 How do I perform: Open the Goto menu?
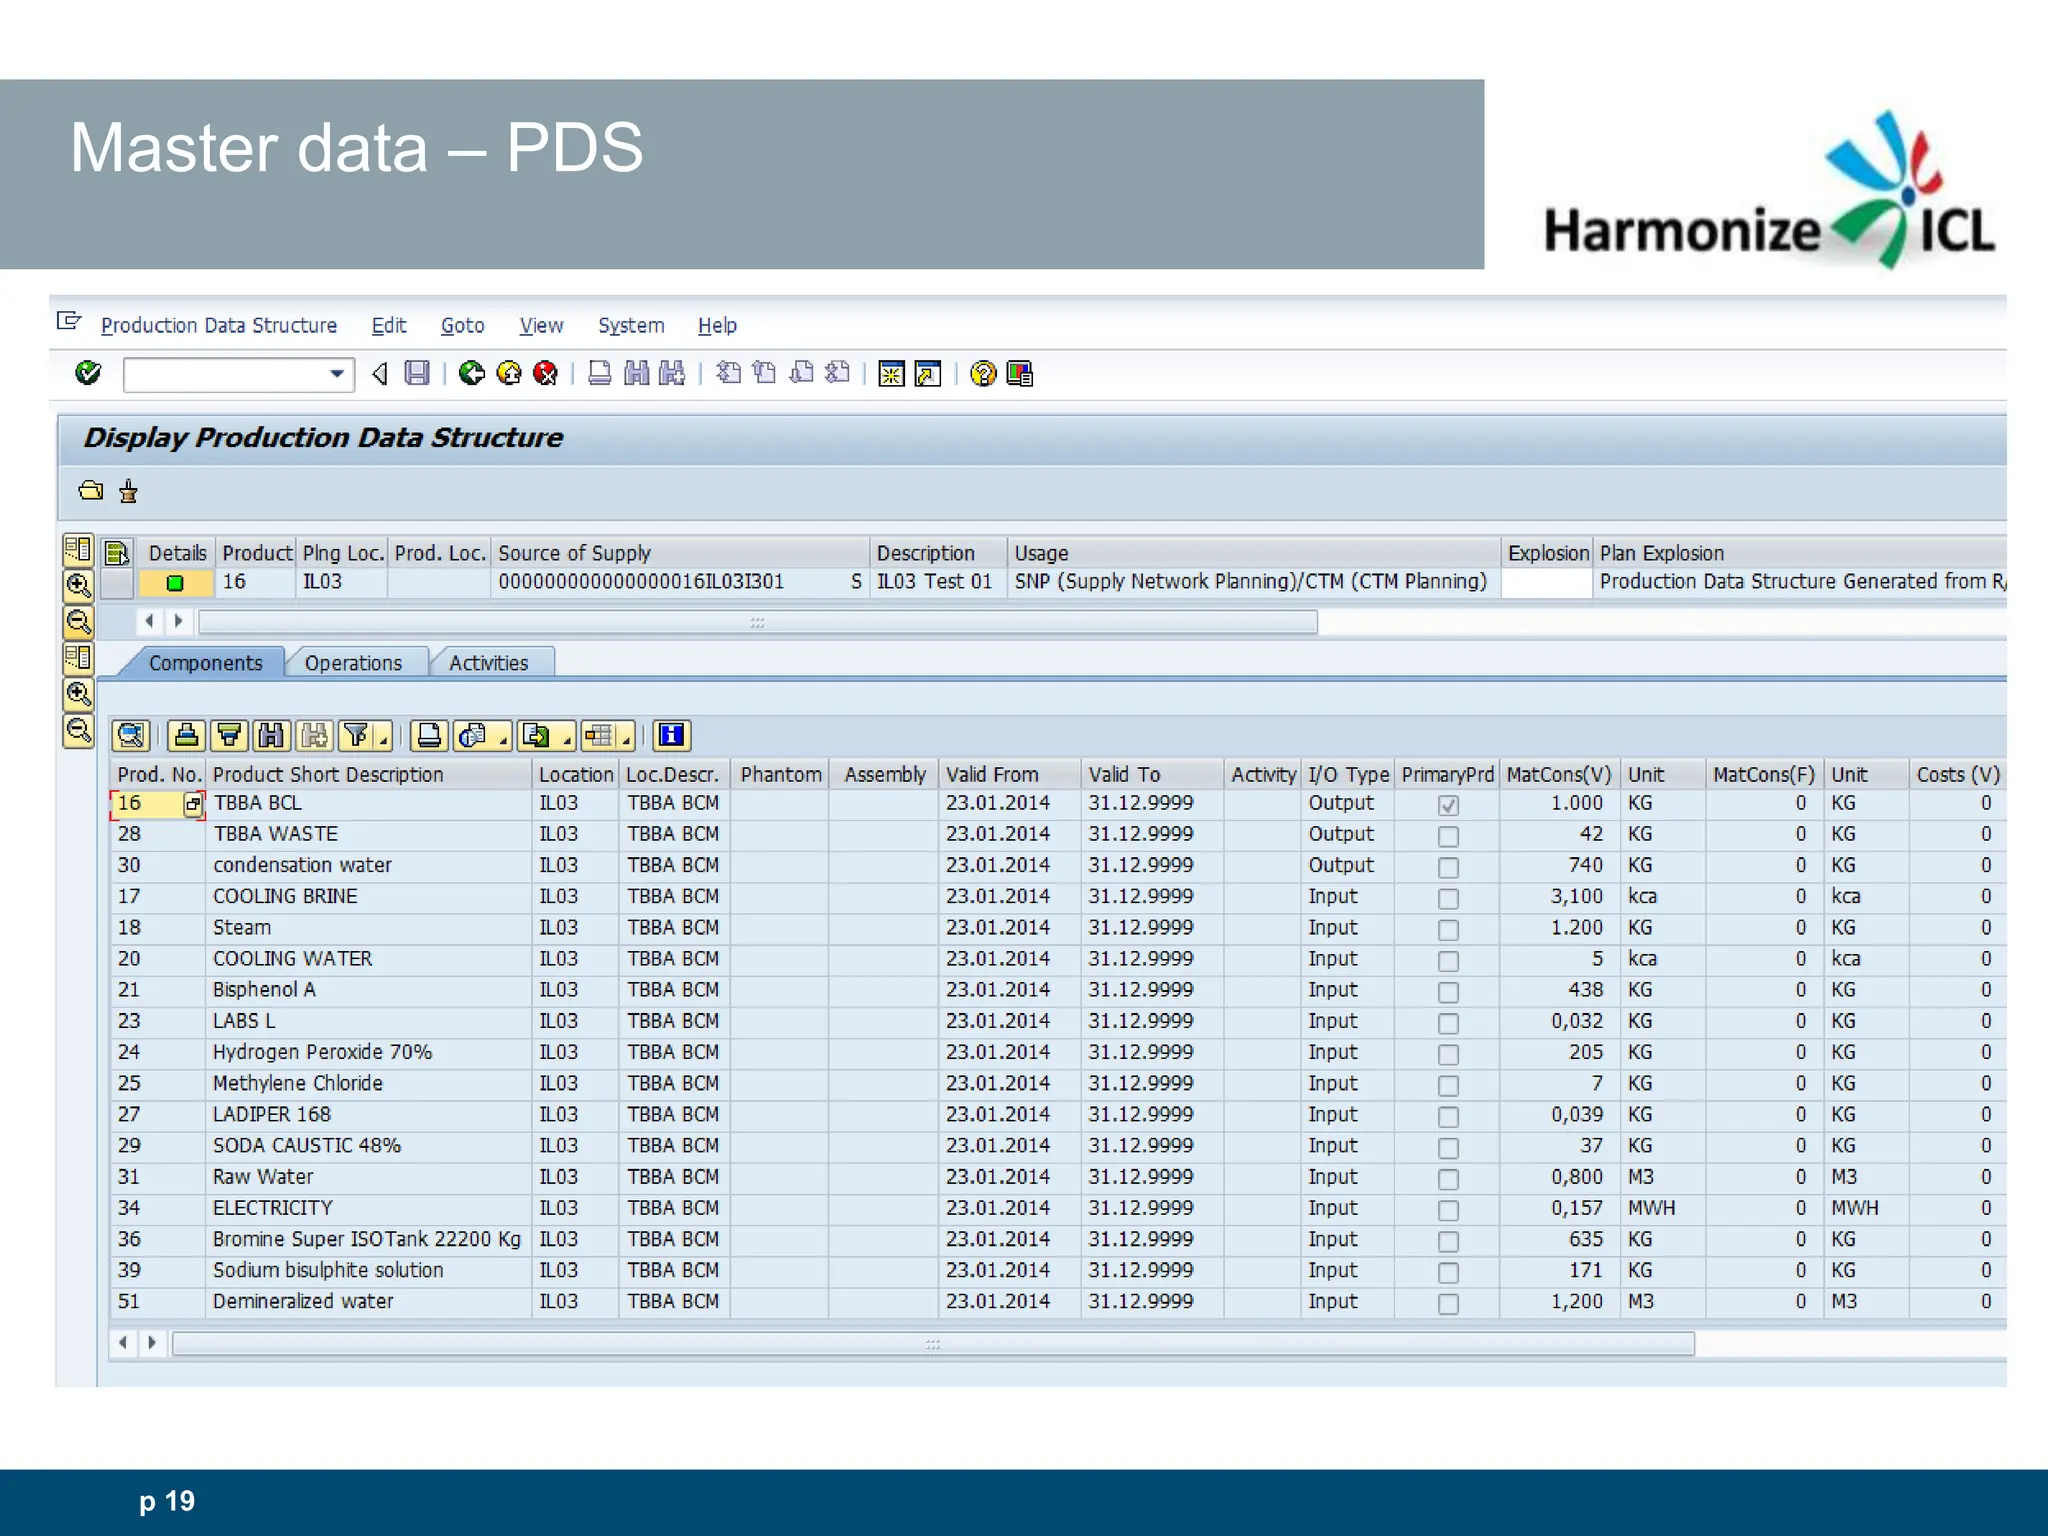(x=462, y=326)
